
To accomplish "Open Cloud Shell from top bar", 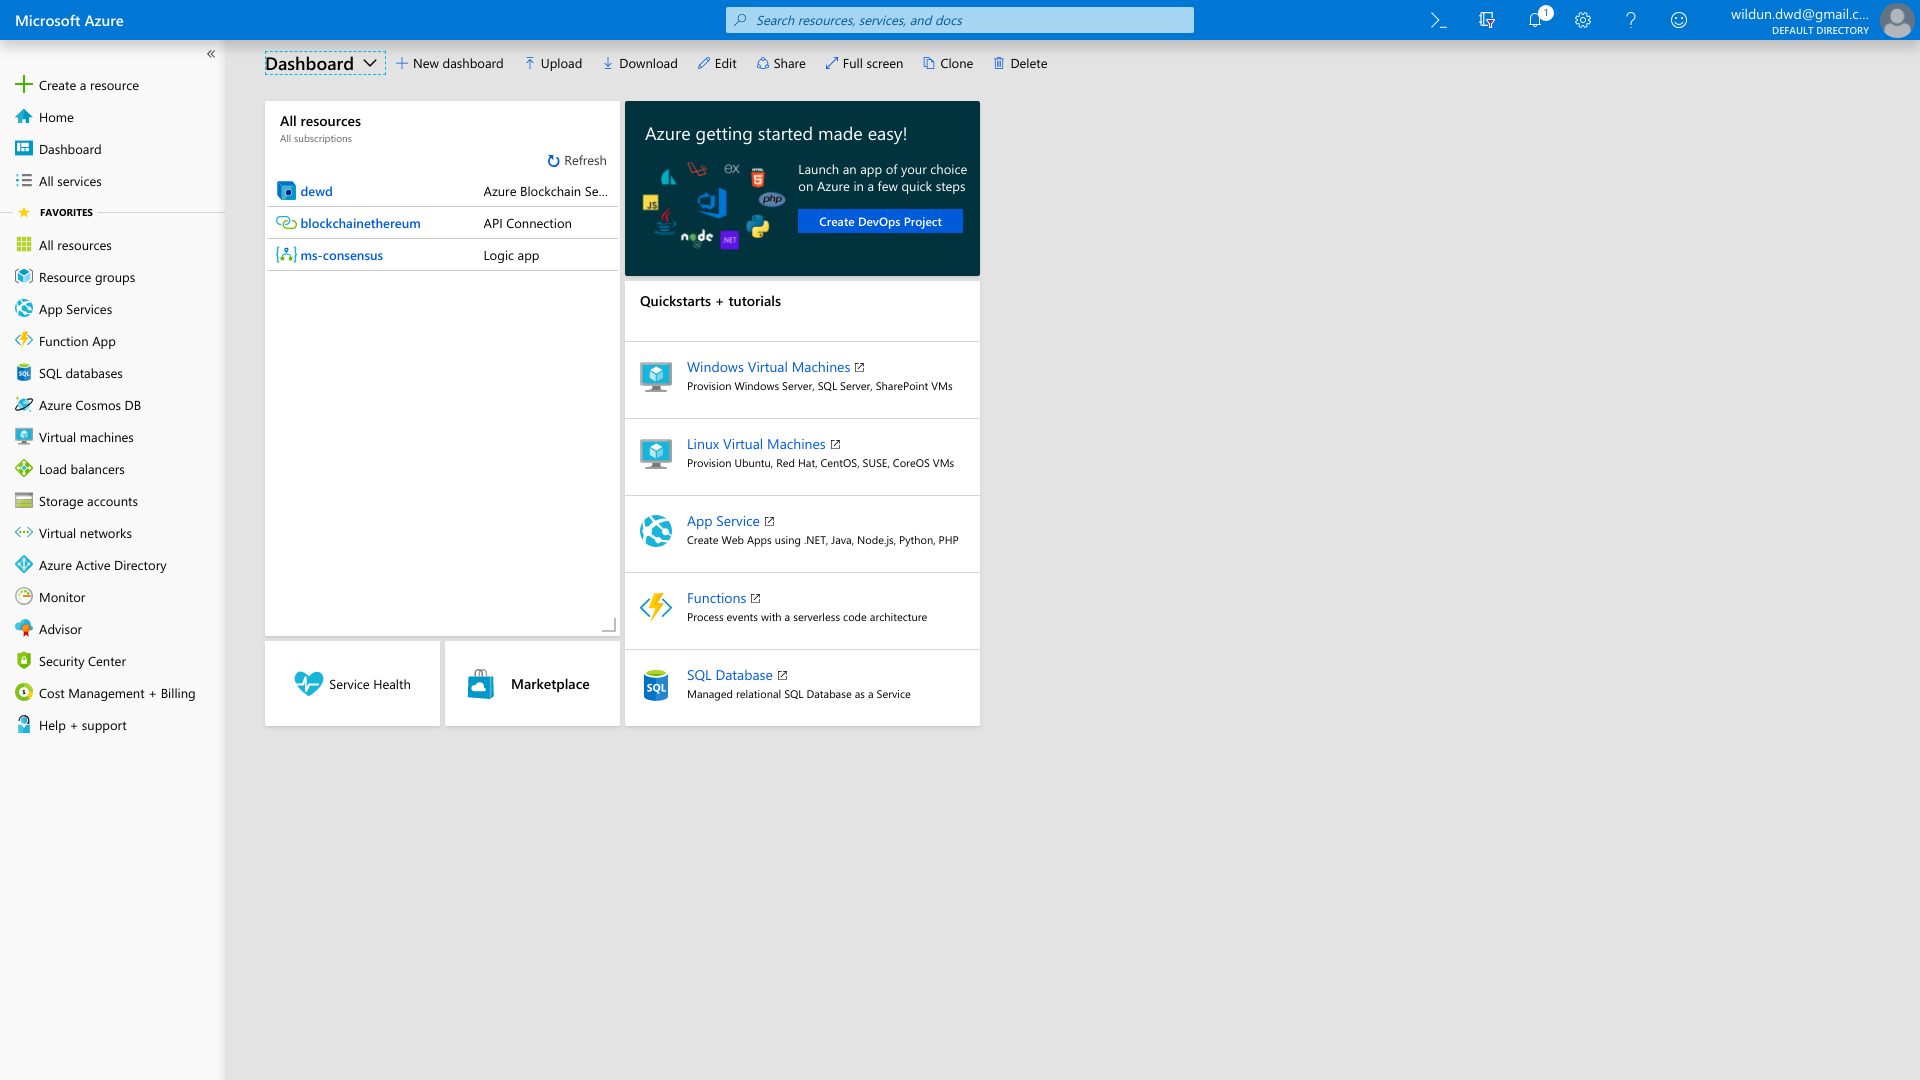I will click(x=1438, y=20).
